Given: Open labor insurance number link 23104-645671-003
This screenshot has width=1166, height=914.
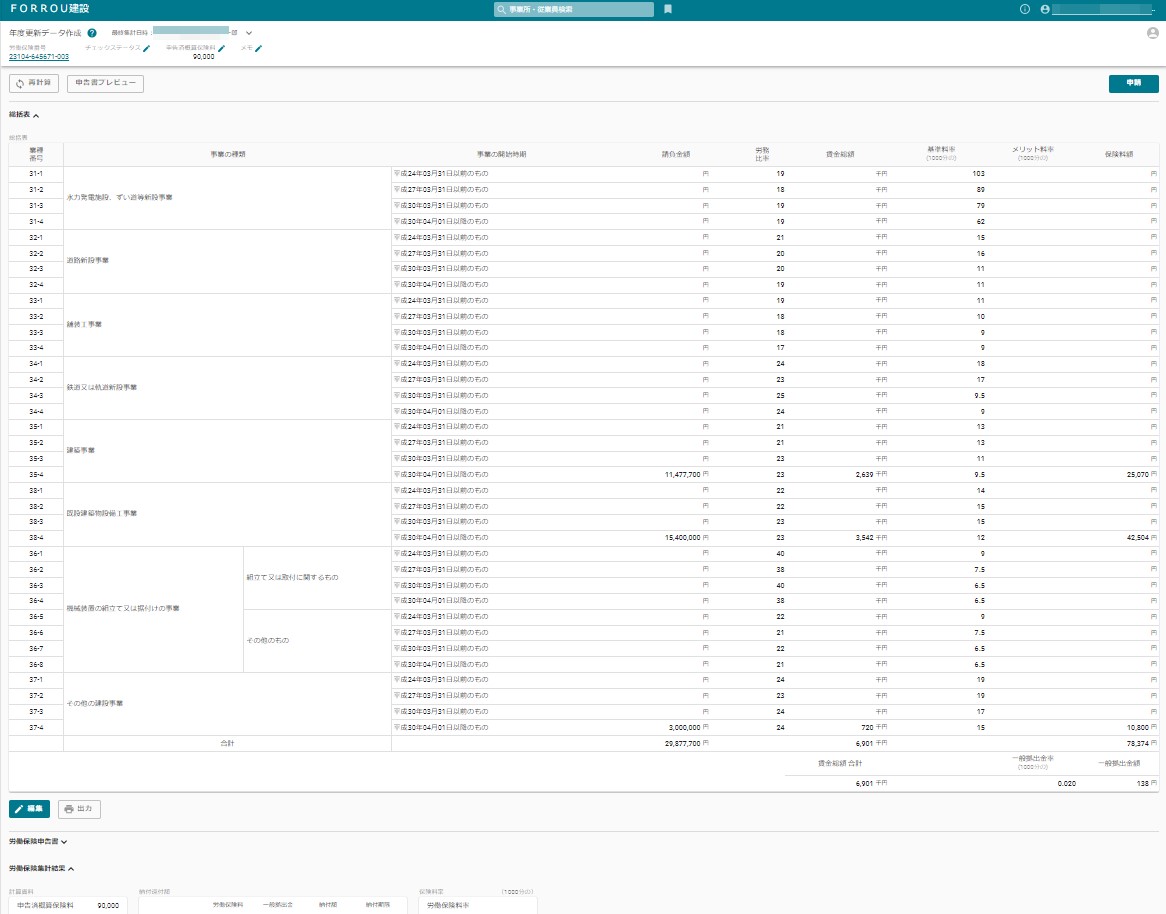Looking at the screenshot, I should click(x=39, y=57).
